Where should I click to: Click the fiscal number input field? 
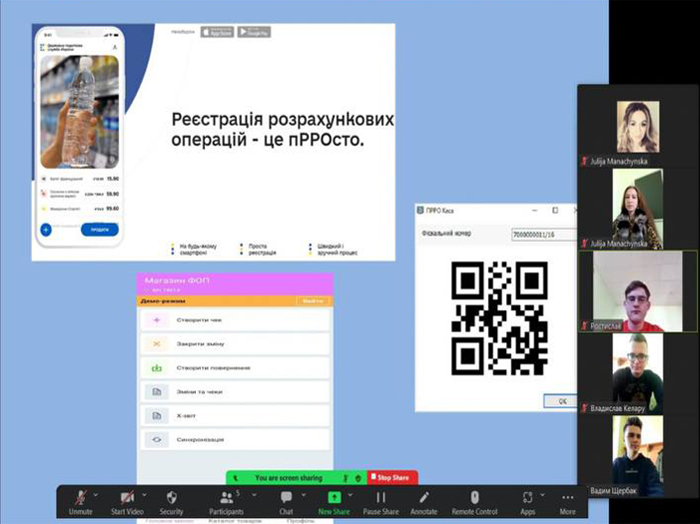click(x=544, y=234)
